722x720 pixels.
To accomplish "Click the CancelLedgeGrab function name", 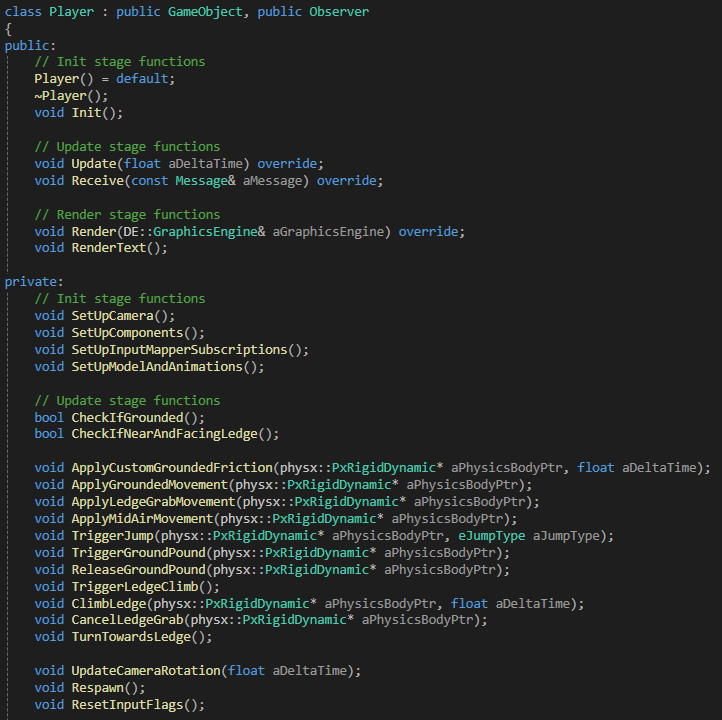I will pos(128,620).
